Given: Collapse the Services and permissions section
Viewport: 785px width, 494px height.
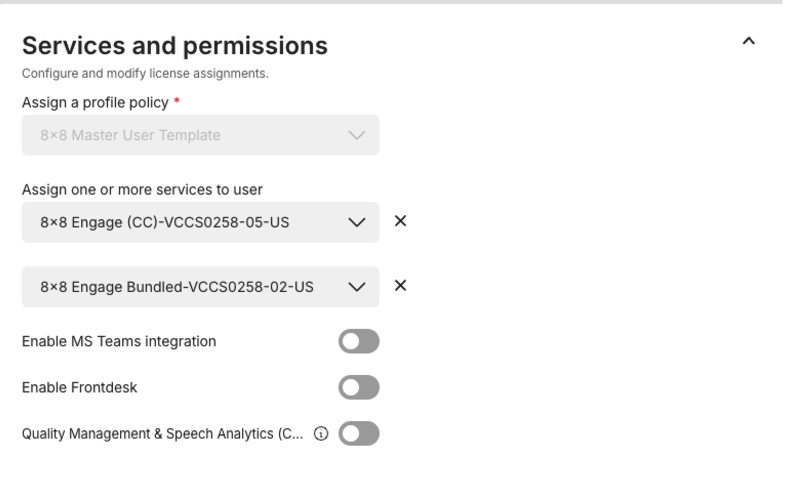Looking at the screenshot, I should pos(748,41).
